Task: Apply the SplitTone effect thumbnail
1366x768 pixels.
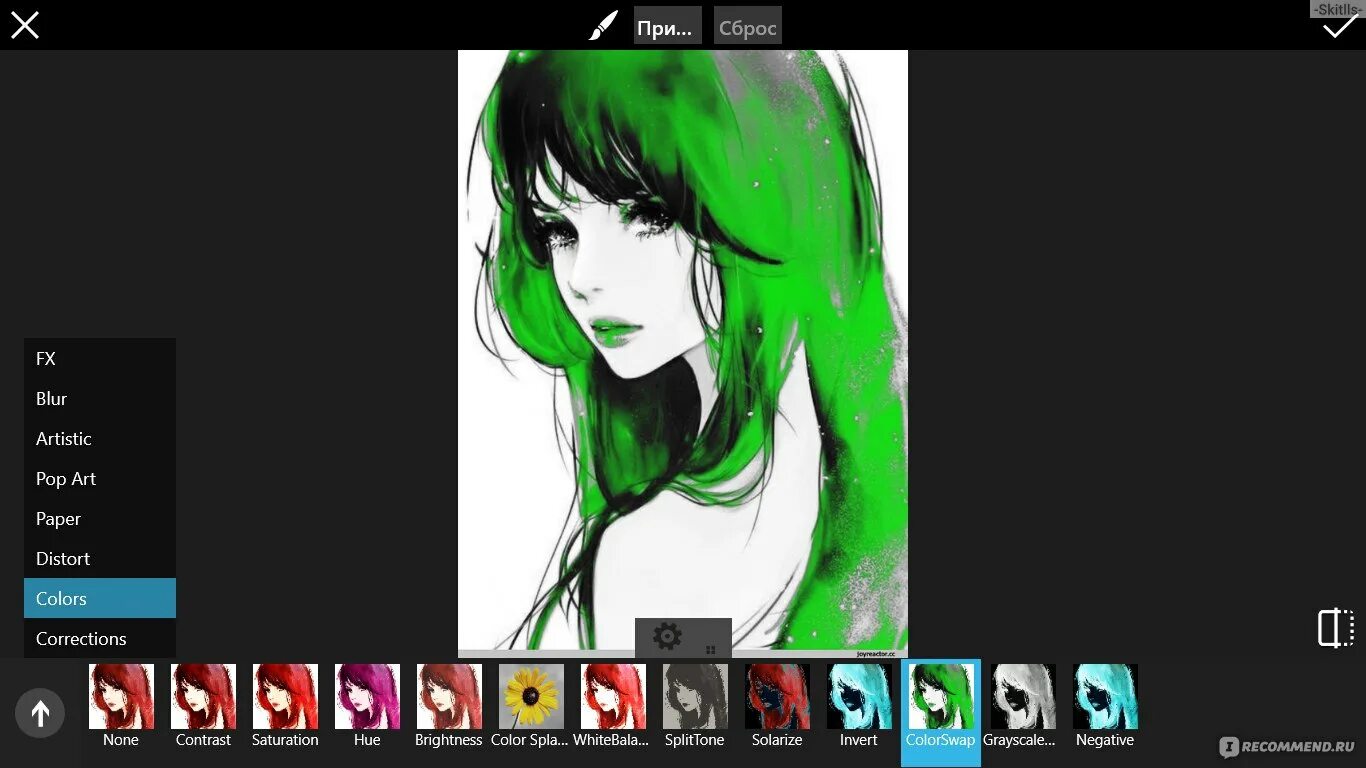Action: tap(695, 696)
